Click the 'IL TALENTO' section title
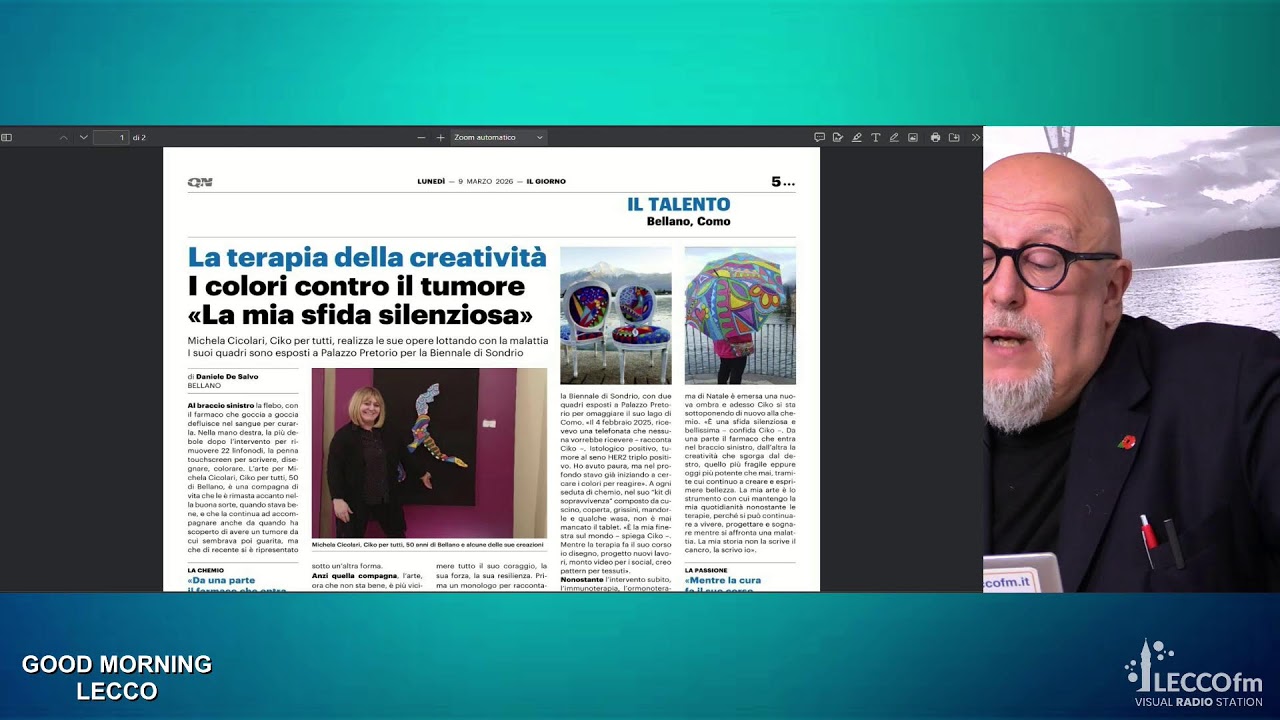 pos(679,204)
